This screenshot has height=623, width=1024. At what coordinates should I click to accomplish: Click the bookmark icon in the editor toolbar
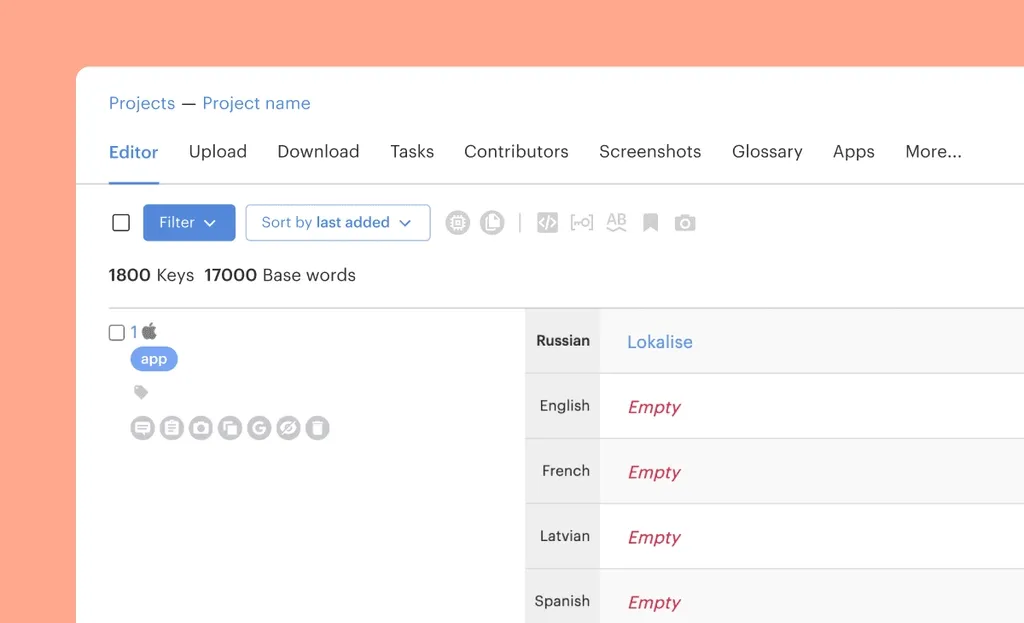tap(650, 223)
